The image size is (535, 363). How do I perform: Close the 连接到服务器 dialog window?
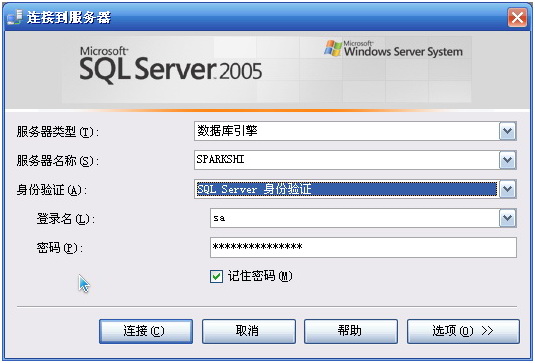click(x=517, y=17)
